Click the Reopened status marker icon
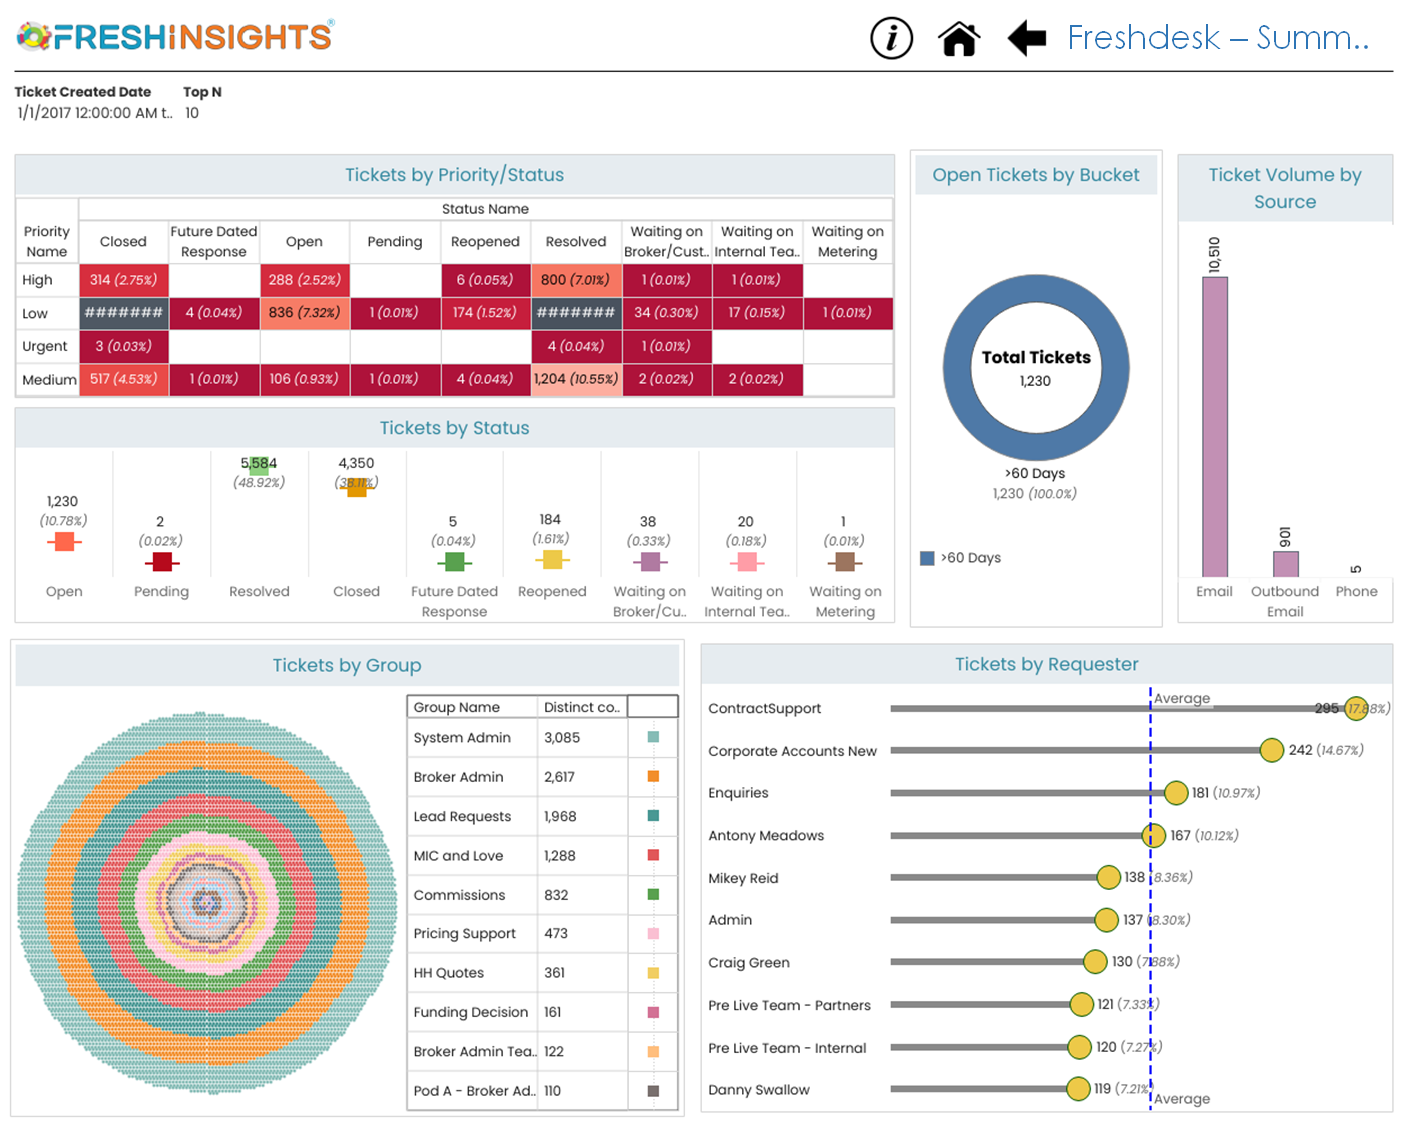This screenshot has height=1127, width=1408. [x=551, y=560]
